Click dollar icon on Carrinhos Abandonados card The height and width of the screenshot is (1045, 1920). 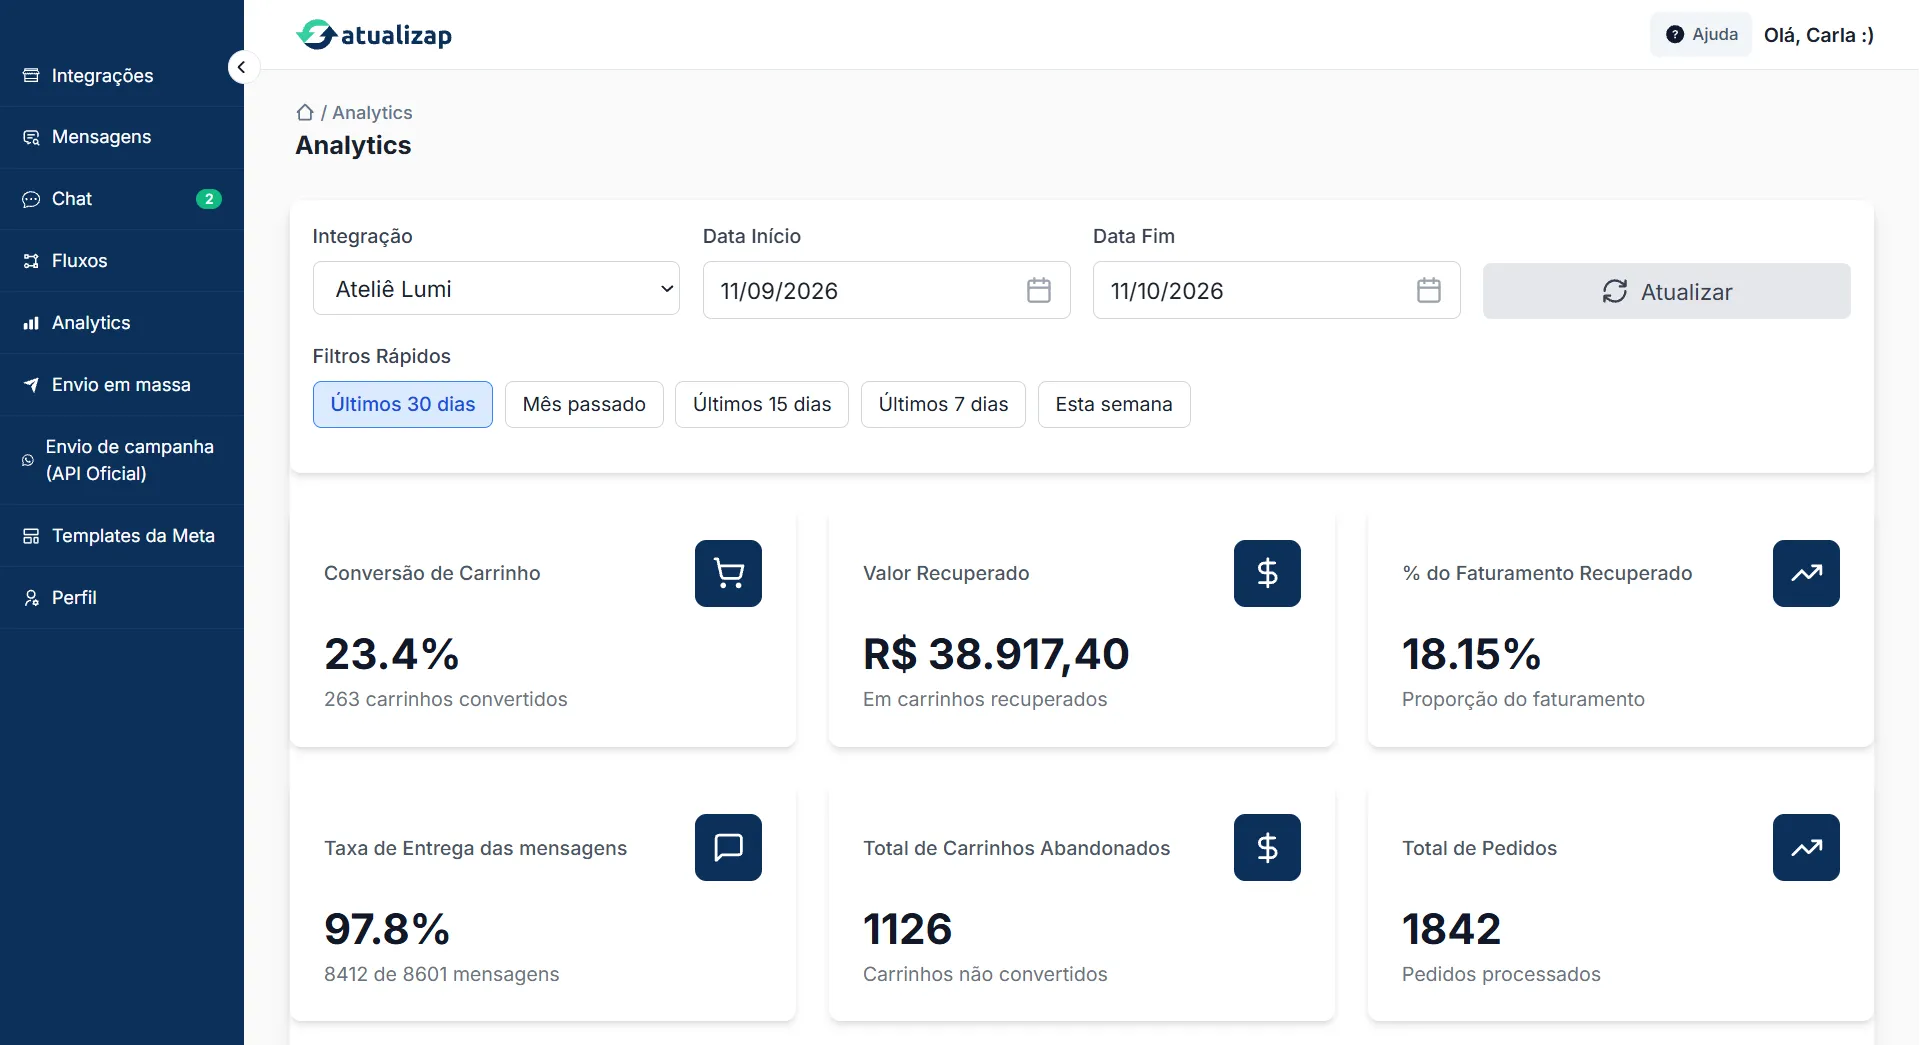[x=1267, y=848]
